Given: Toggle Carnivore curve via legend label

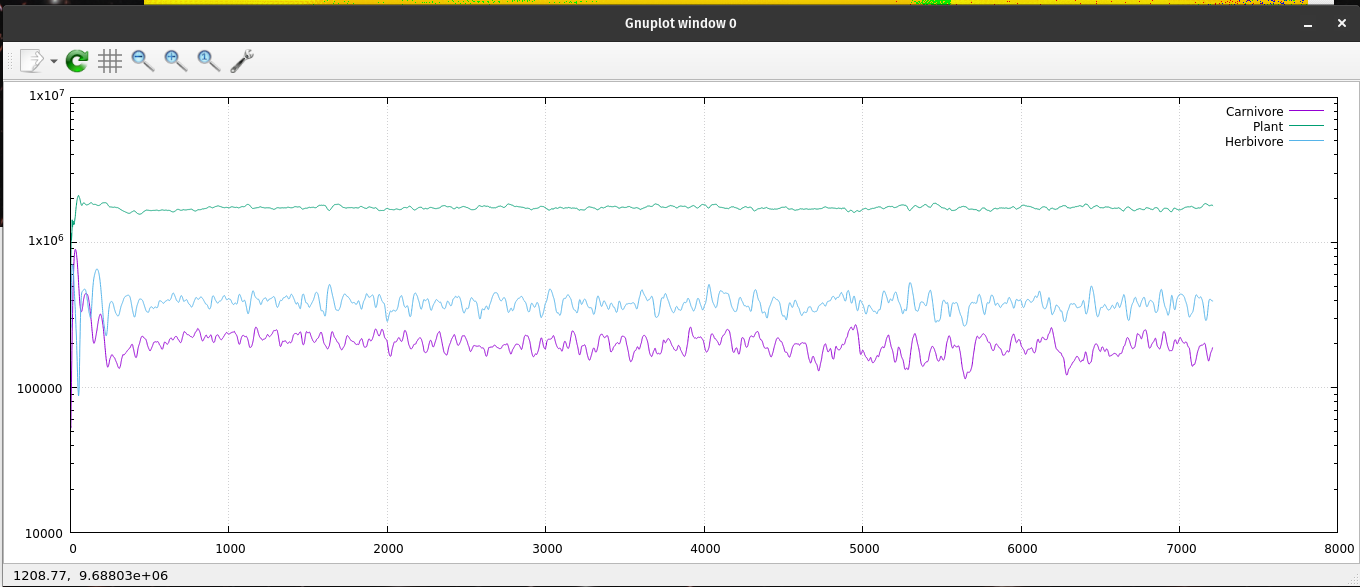Looking at the screenshot, I should tap(1254, 111).
